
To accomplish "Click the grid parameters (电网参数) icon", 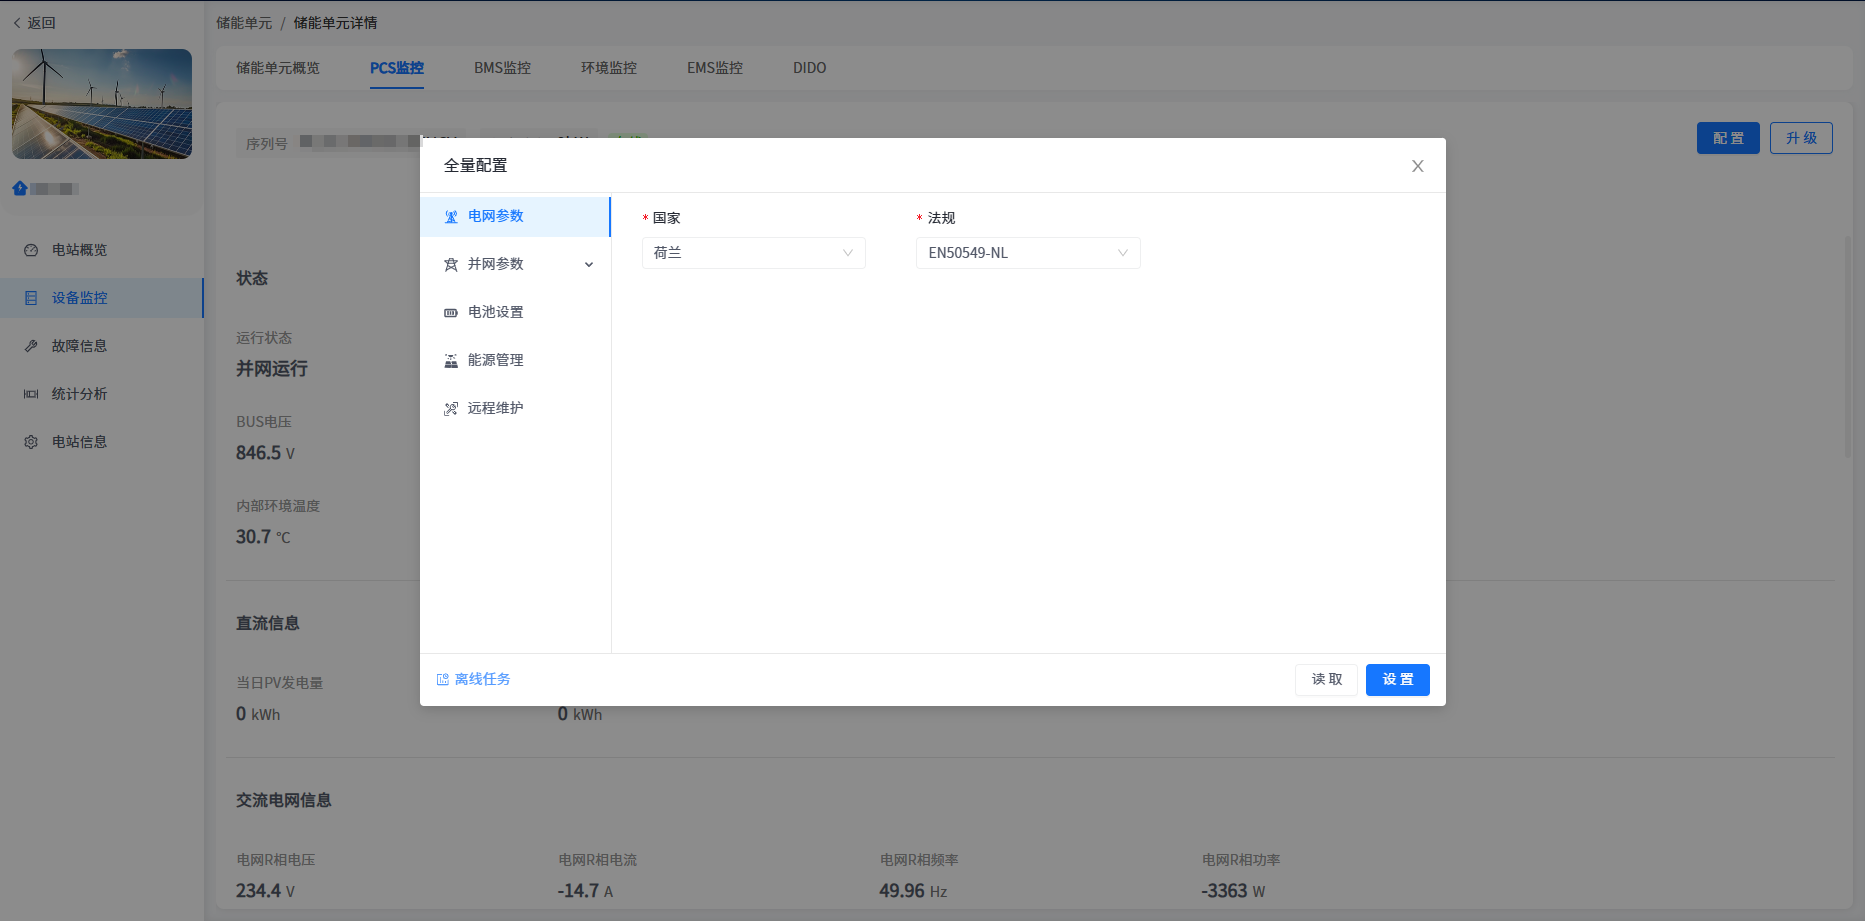I will 451,217.
